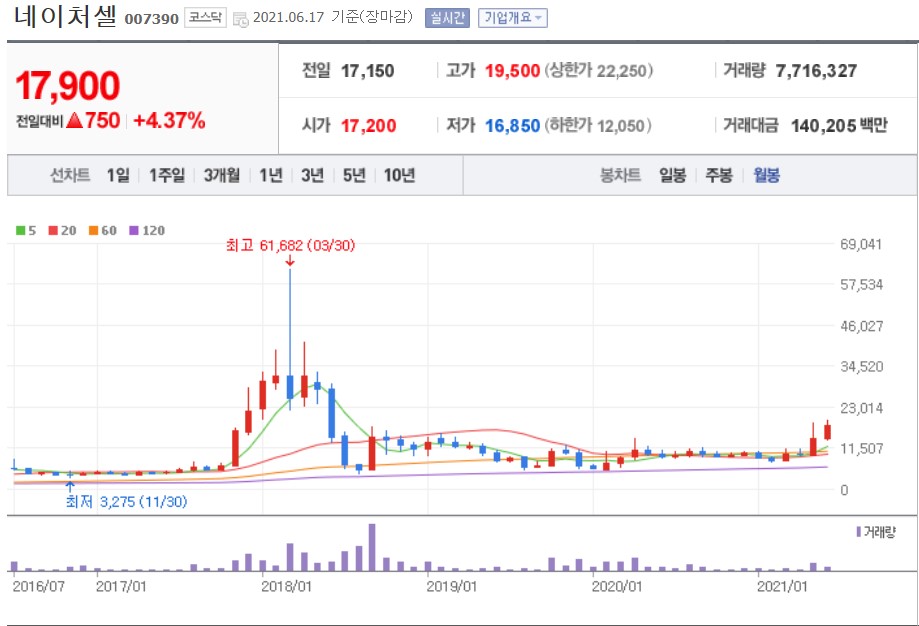This screenshot has width=919, height=626.
Task: Select the 1일 line chart tab
Action: coord(118,175)
